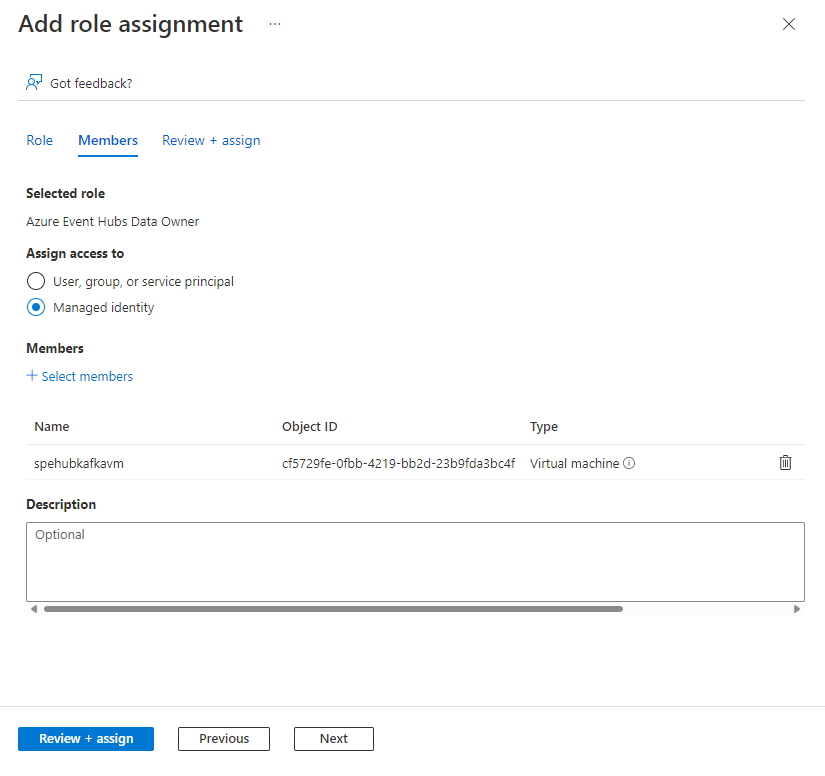Open the Members tab
This screenshot has height=776, width=825.
click(x=108, y=140)
